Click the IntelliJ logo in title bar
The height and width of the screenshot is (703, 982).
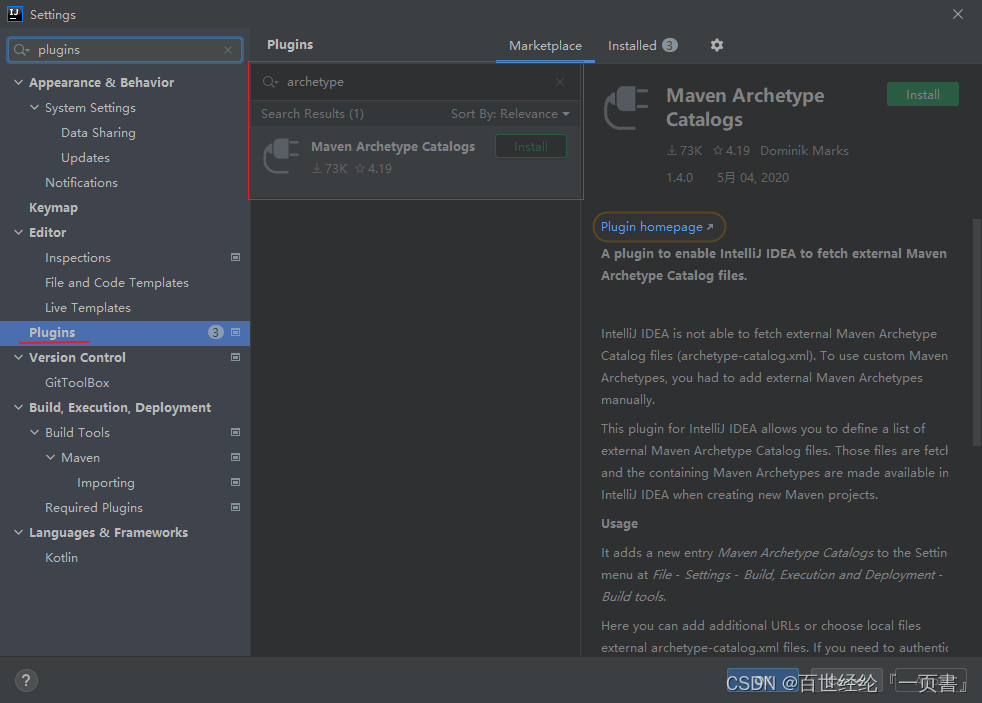(14, 14)
